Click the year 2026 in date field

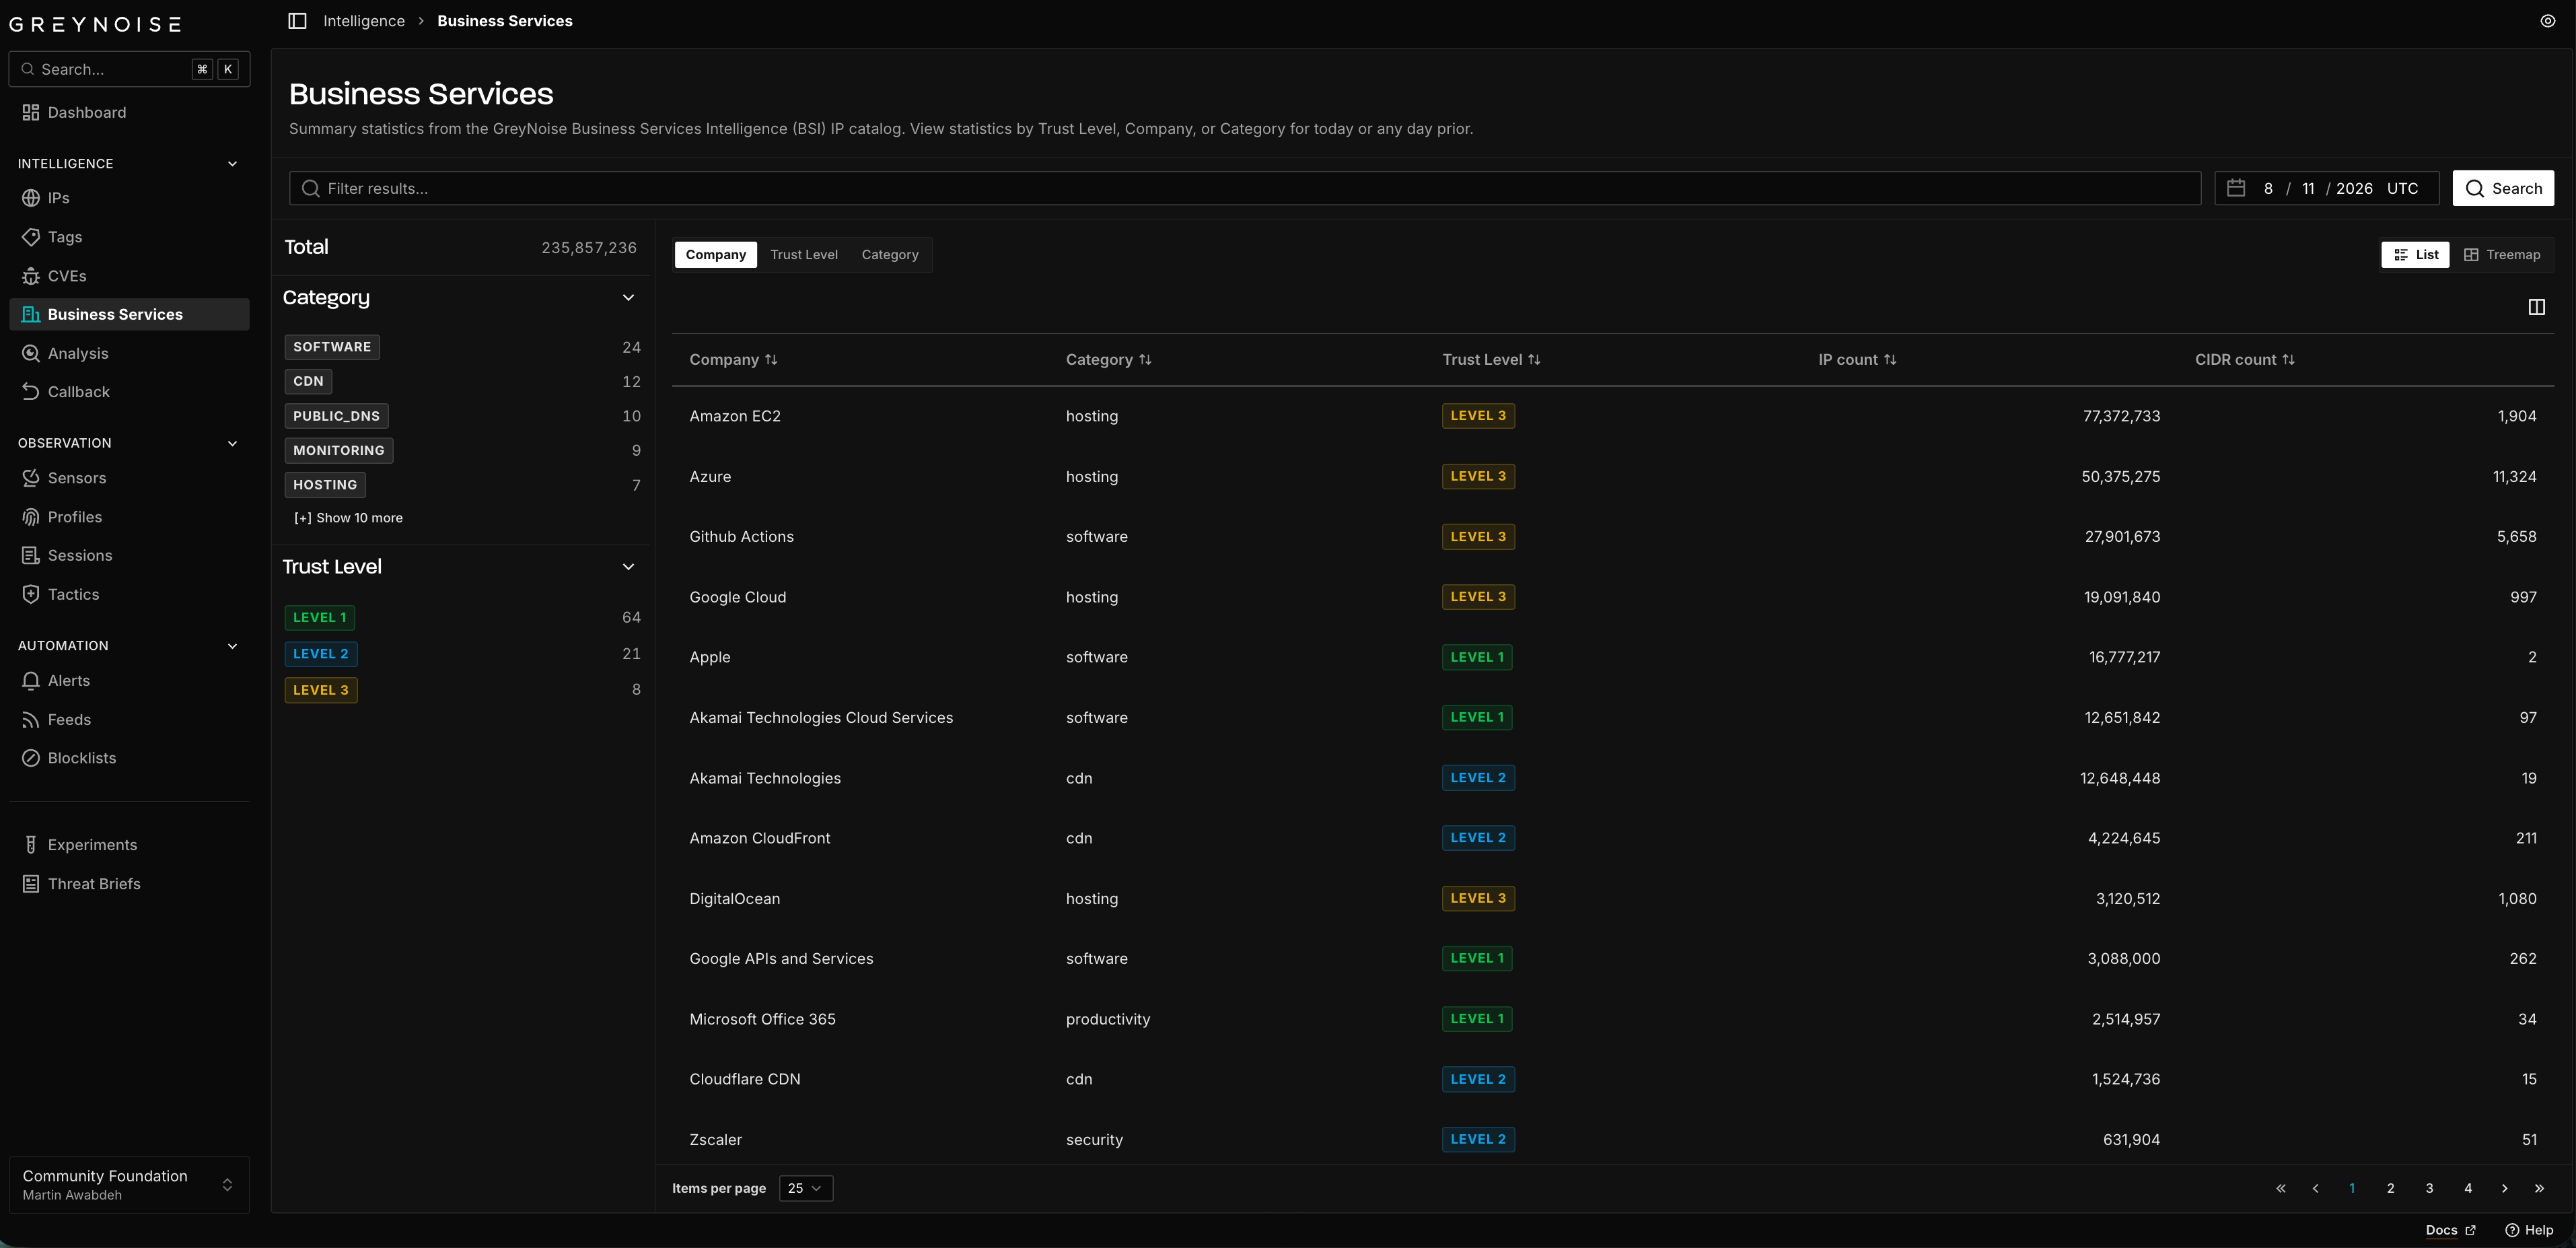pos(2354,188)
